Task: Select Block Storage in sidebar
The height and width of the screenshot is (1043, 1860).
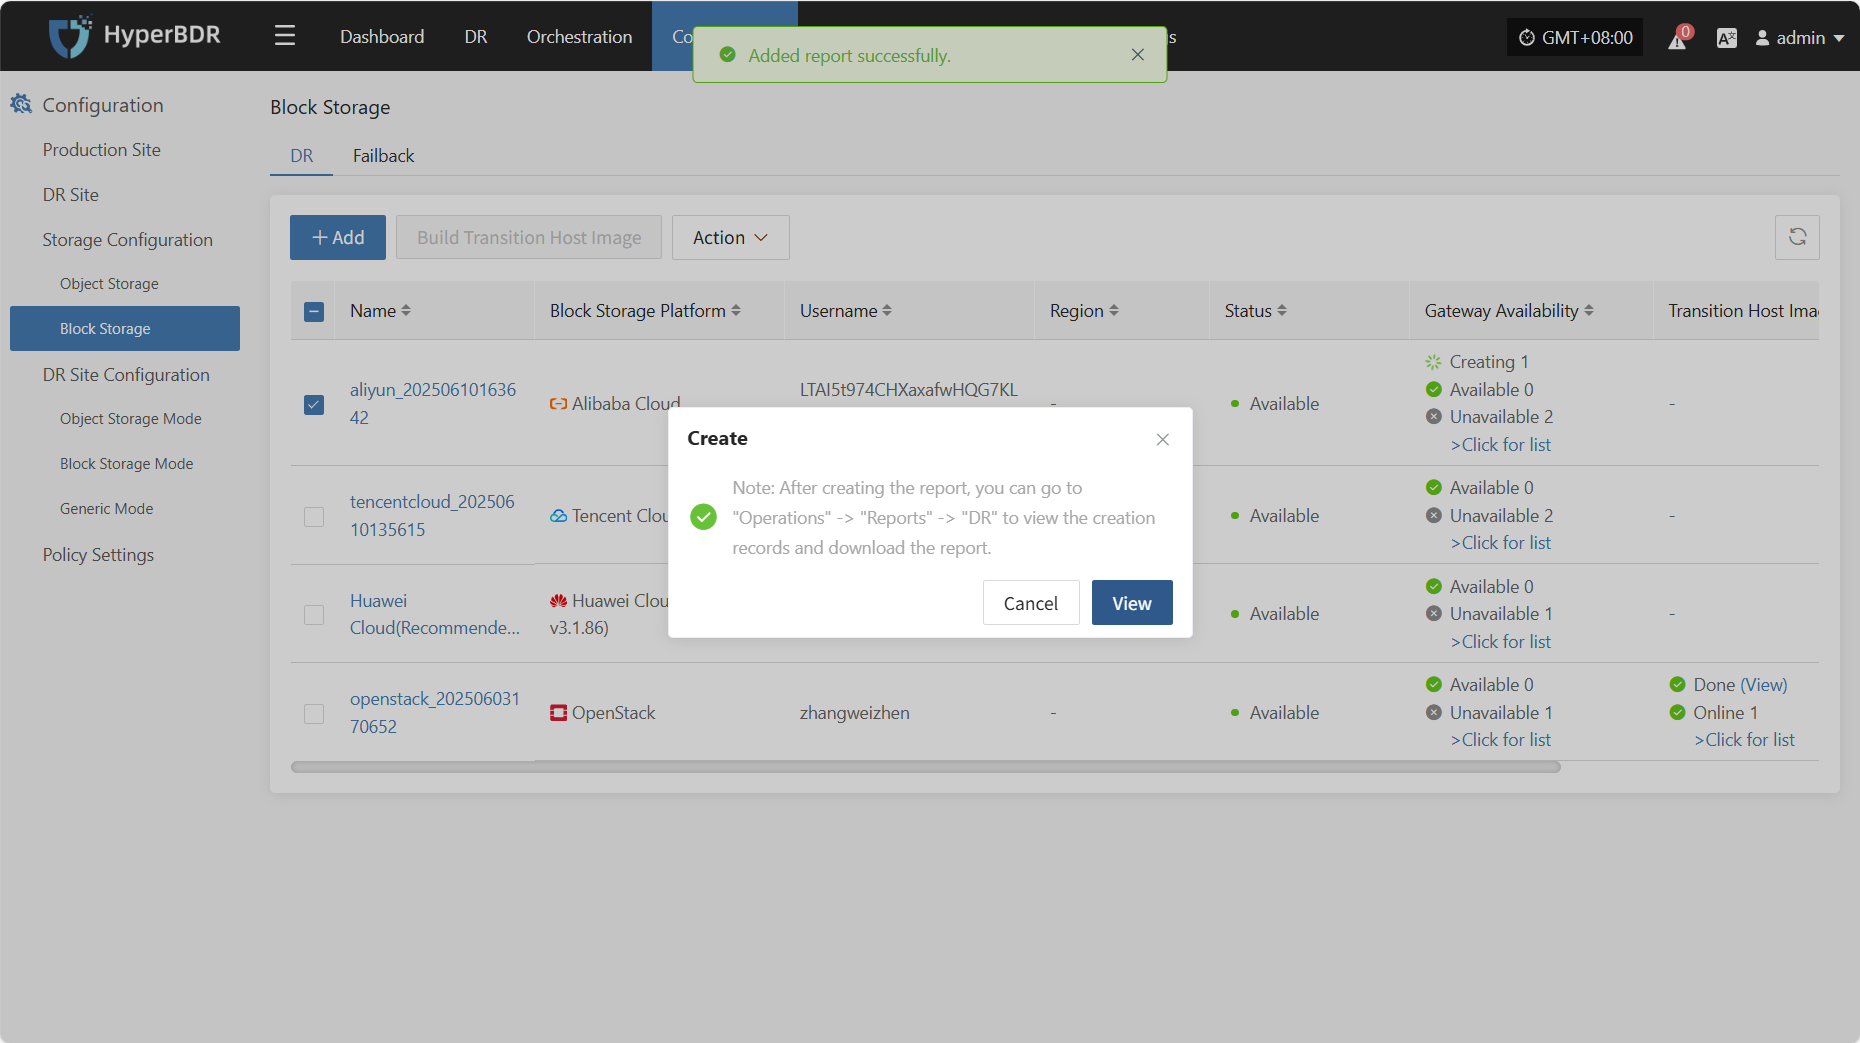Action: (x=125, y=329)
